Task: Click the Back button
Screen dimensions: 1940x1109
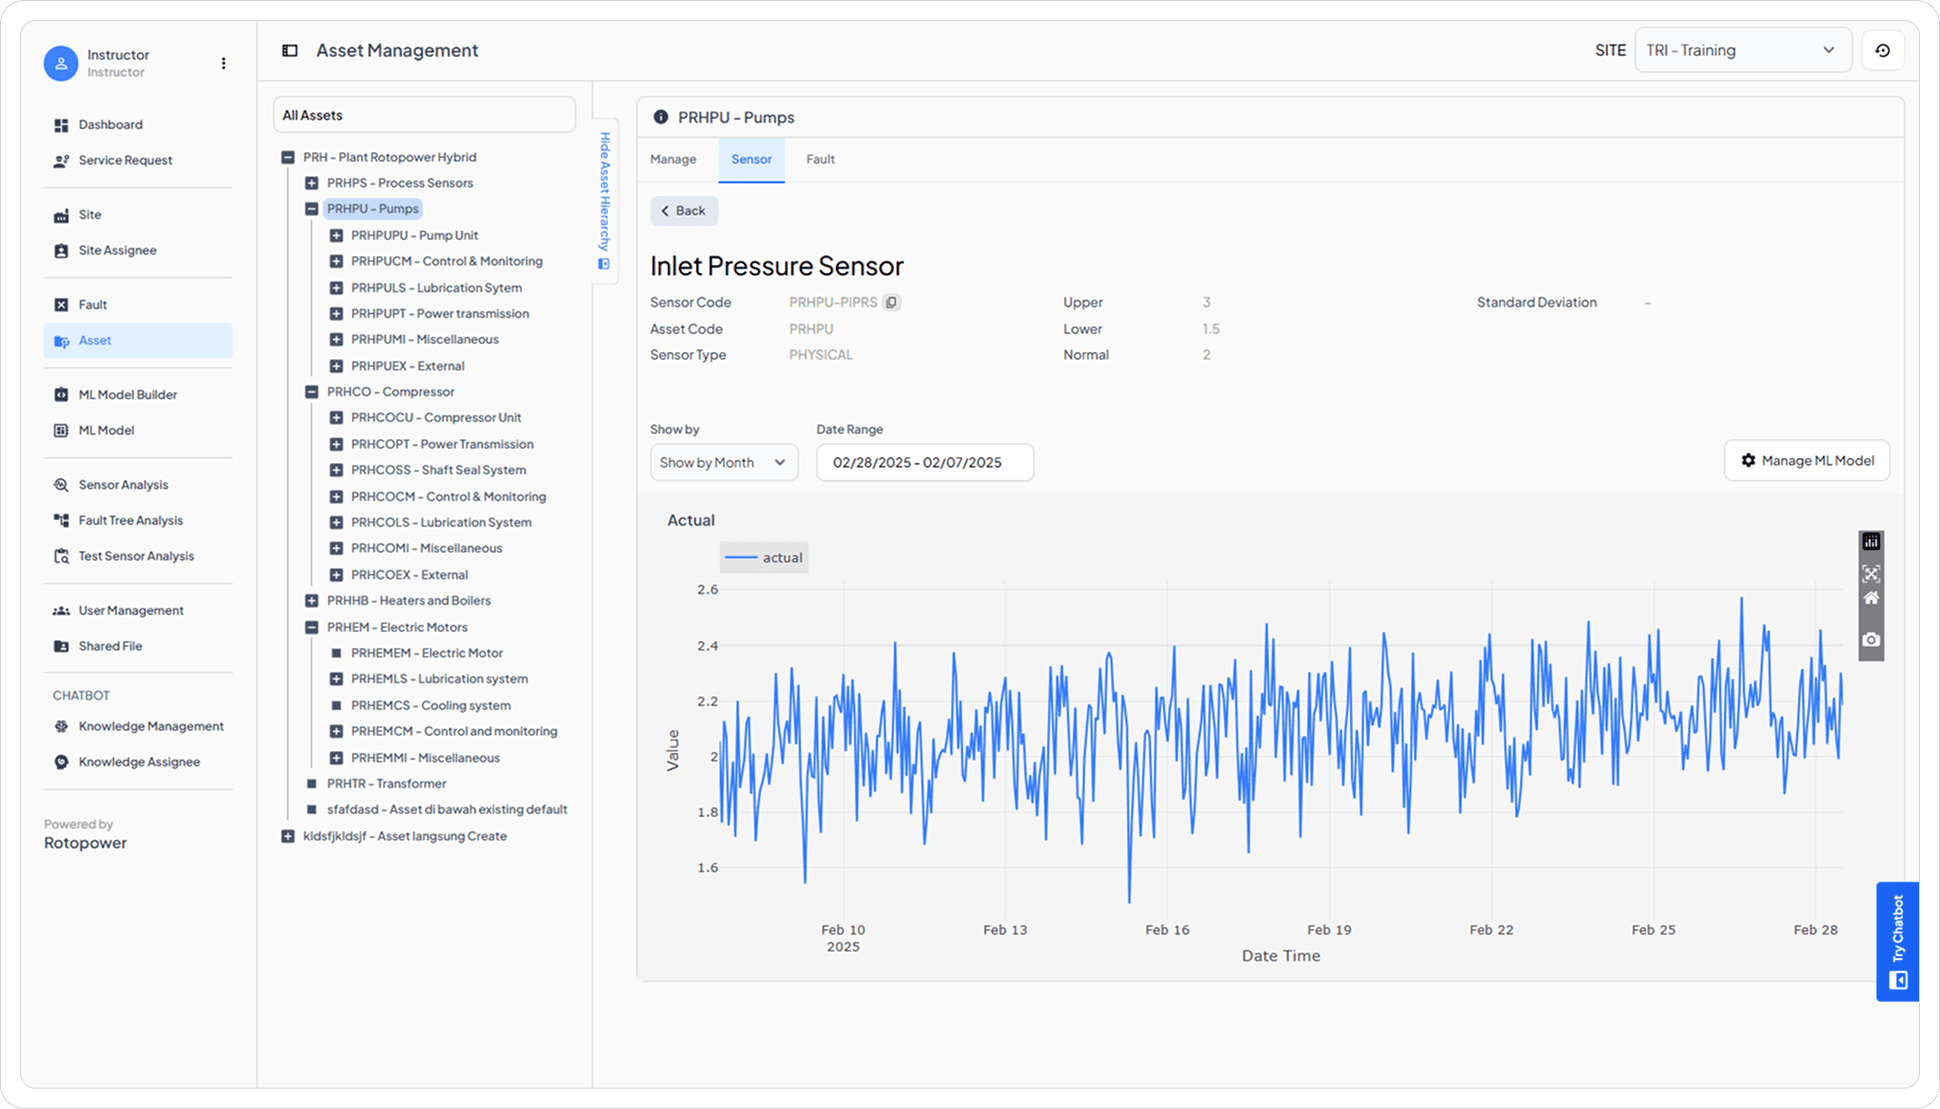Action: [684, 210]
